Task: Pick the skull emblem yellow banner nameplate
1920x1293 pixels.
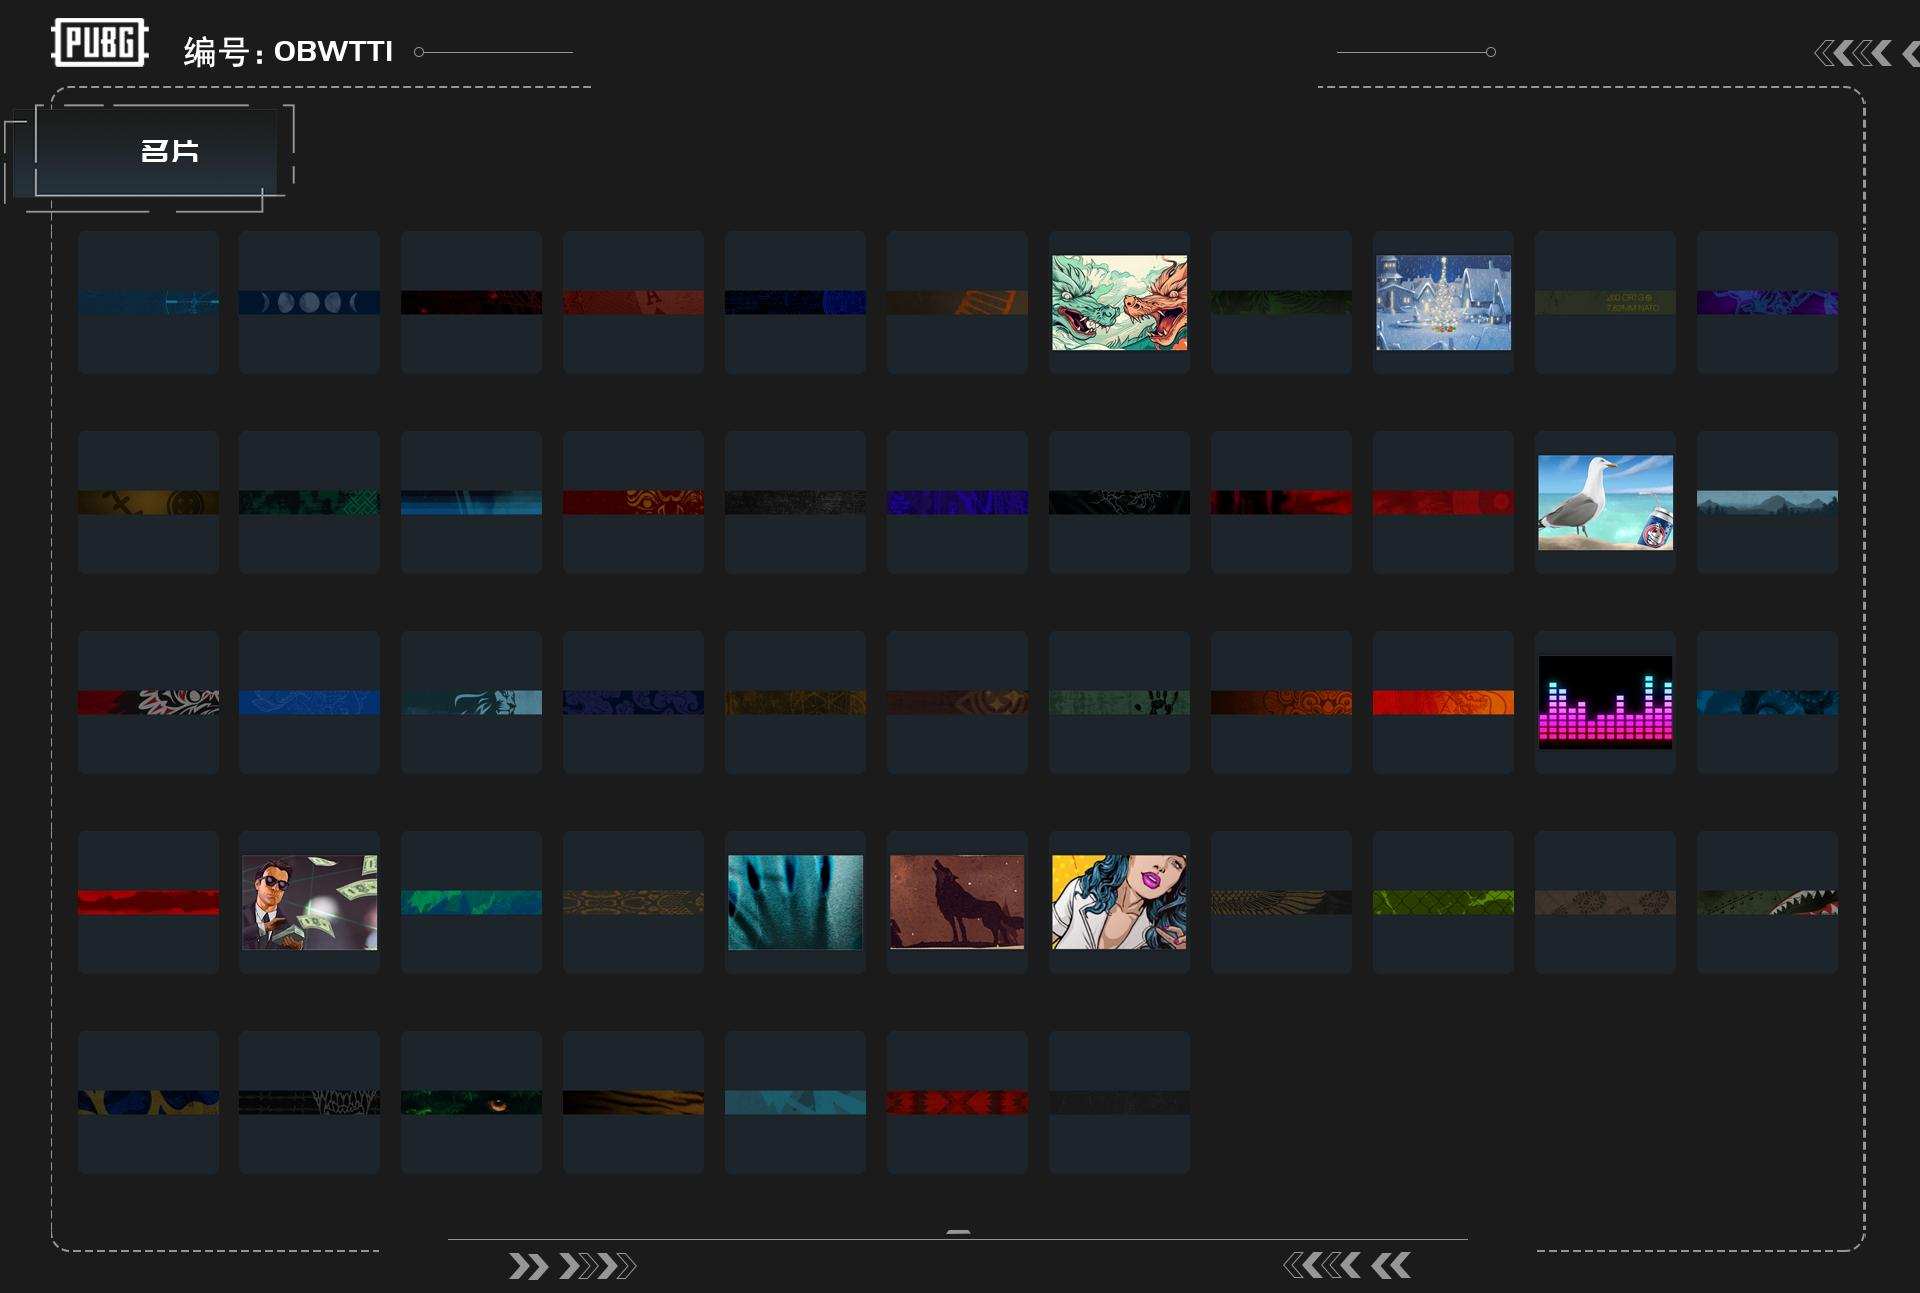Action: pyautogui.click(x=148, y=502)
